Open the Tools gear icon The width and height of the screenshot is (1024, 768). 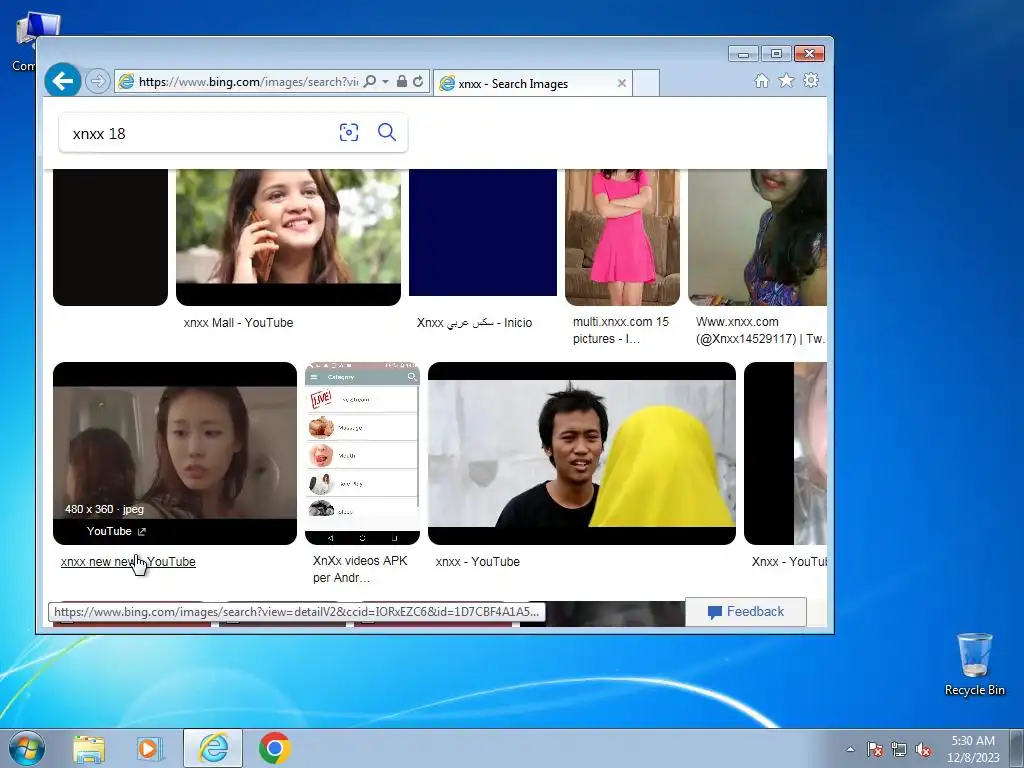811,80
